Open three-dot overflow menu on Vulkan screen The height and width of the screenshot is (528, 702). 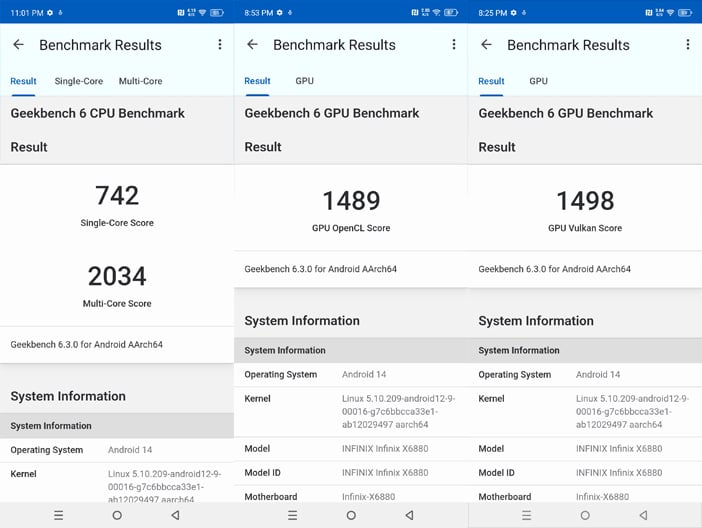[688, 45]
